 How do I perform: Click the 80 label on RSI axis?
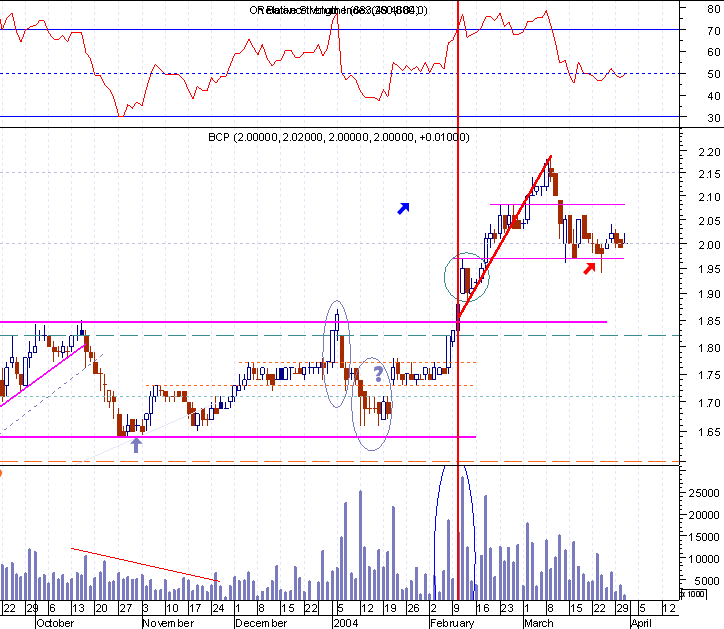coord(713,9)
